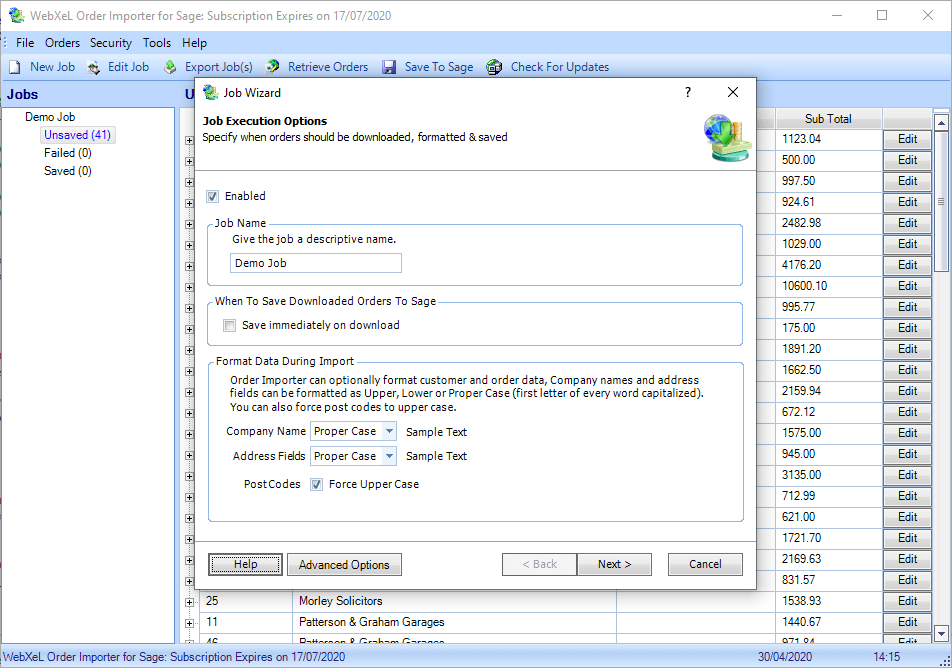Click Edit for the 10600.10 row
Image resolution: width=952 pixels, height=668 pixels.
click(907, 286)
